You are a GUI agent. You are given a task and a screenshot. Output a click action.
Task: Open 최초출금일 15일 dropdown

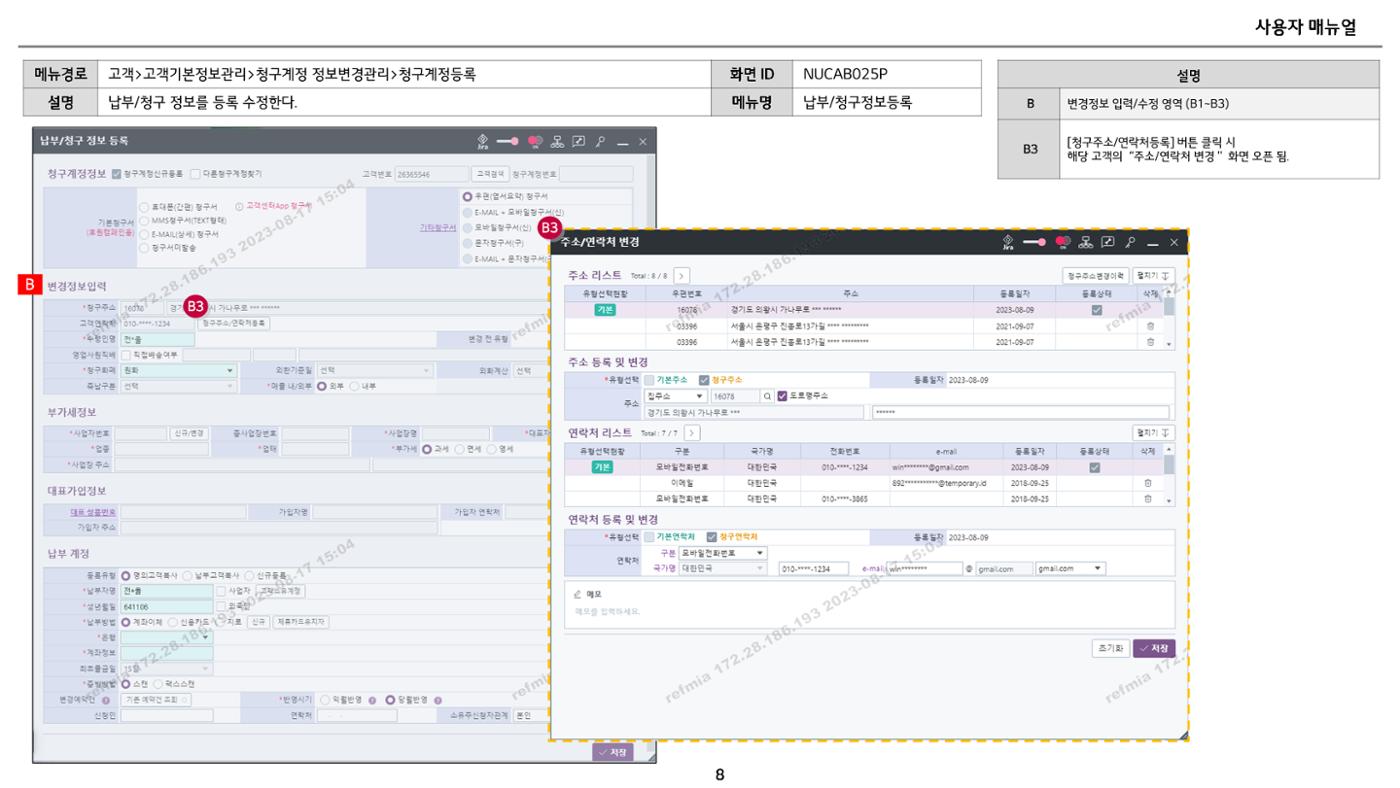[x=167, y=668]
